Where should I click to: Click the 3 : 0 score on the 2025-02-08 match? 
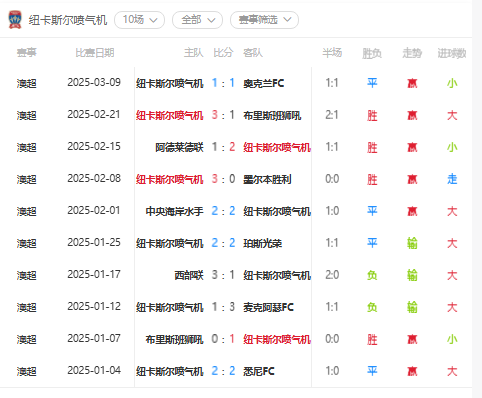[223, 179]
